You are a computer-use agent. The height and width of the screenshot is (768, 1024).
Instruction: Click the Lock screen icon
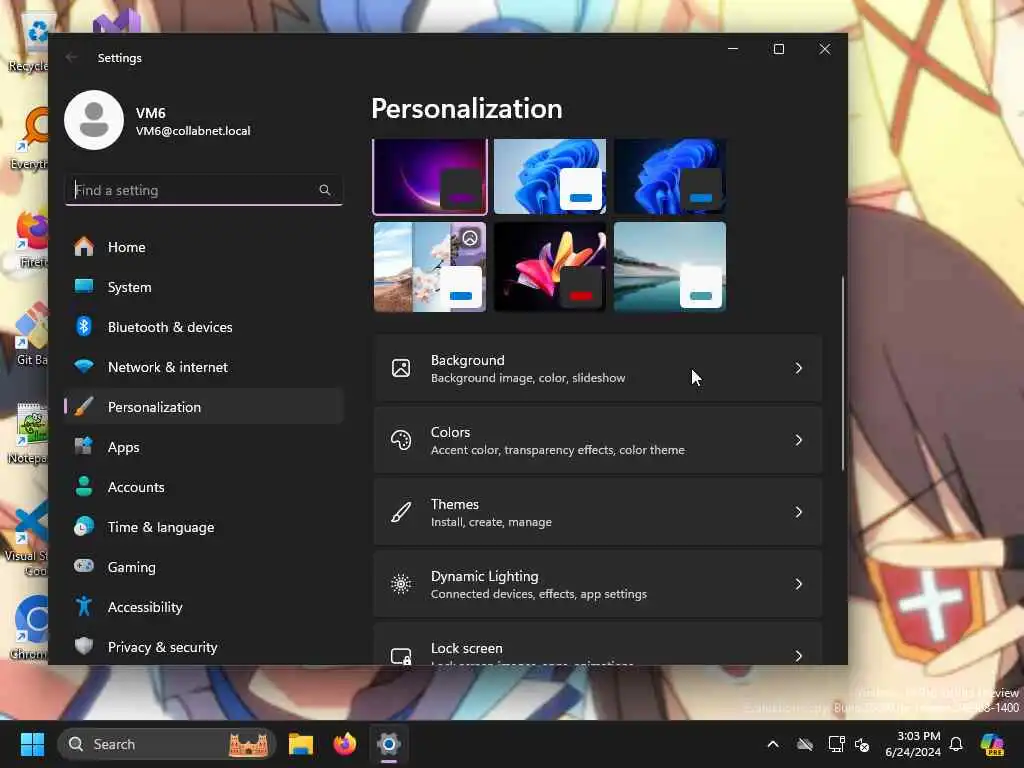pos(401,655)
